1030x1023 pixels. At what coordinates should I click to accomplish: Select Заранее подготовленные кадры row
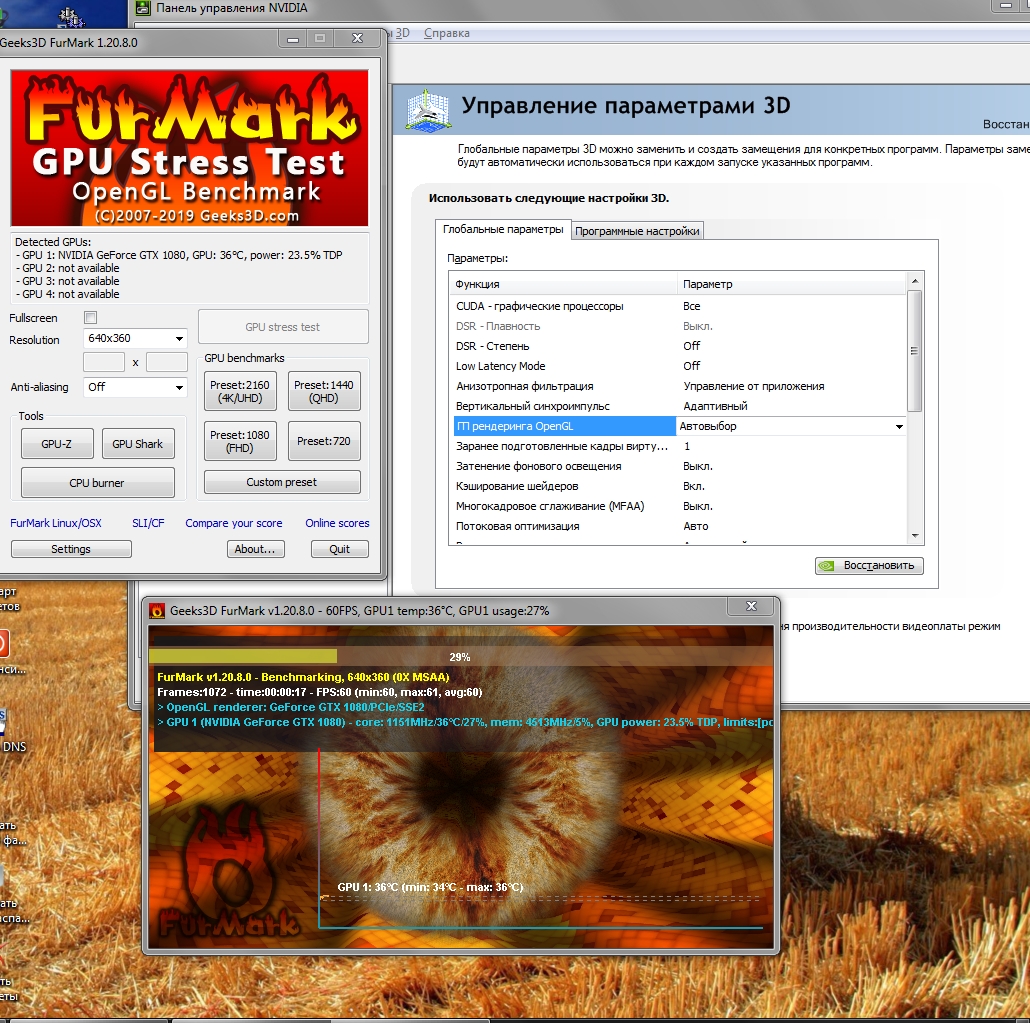click(x=680, y=446)
